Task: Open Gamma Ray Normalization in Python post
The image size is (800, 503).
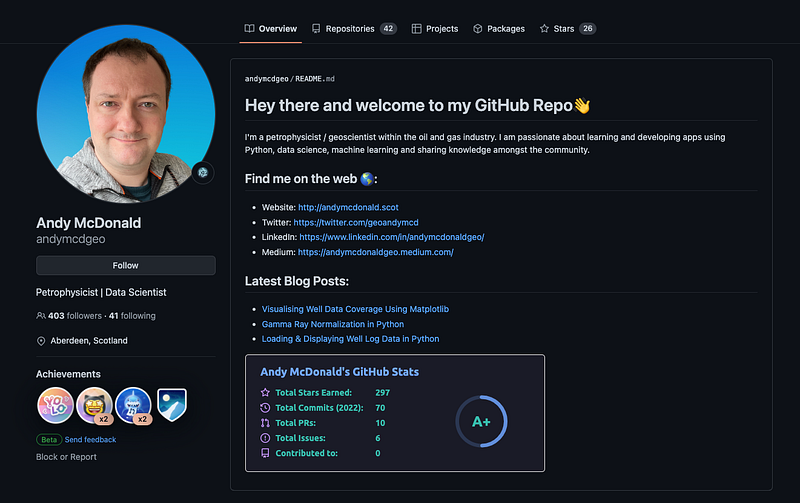Action: pyautogui.click(x=333, y=324)
